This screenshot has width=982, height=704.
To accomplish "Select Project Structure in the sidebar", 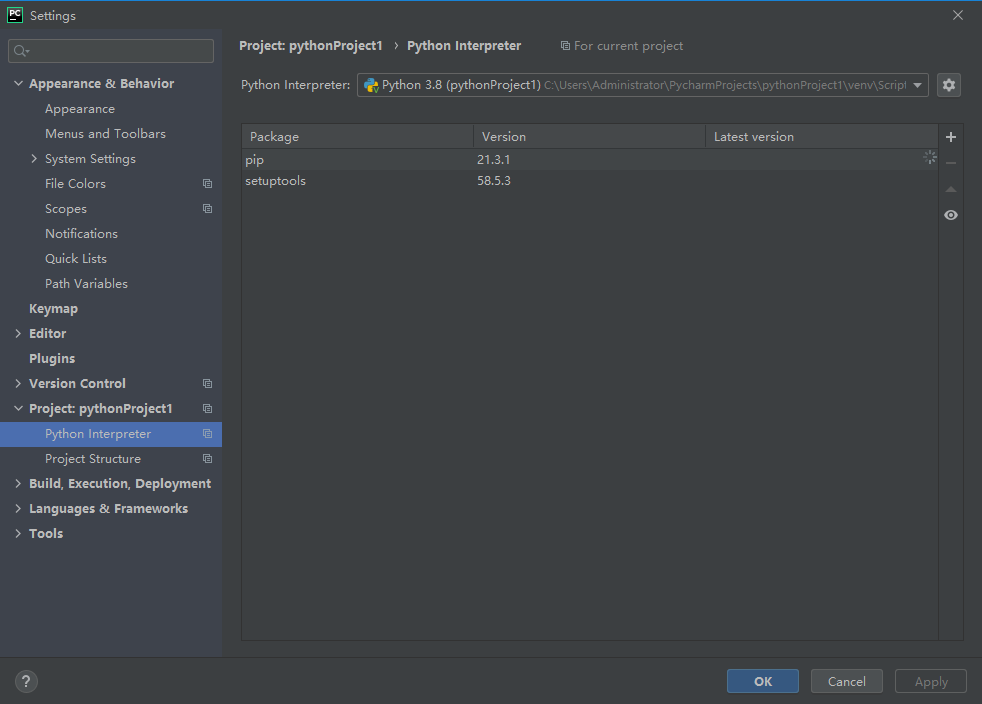I will 93,458.
